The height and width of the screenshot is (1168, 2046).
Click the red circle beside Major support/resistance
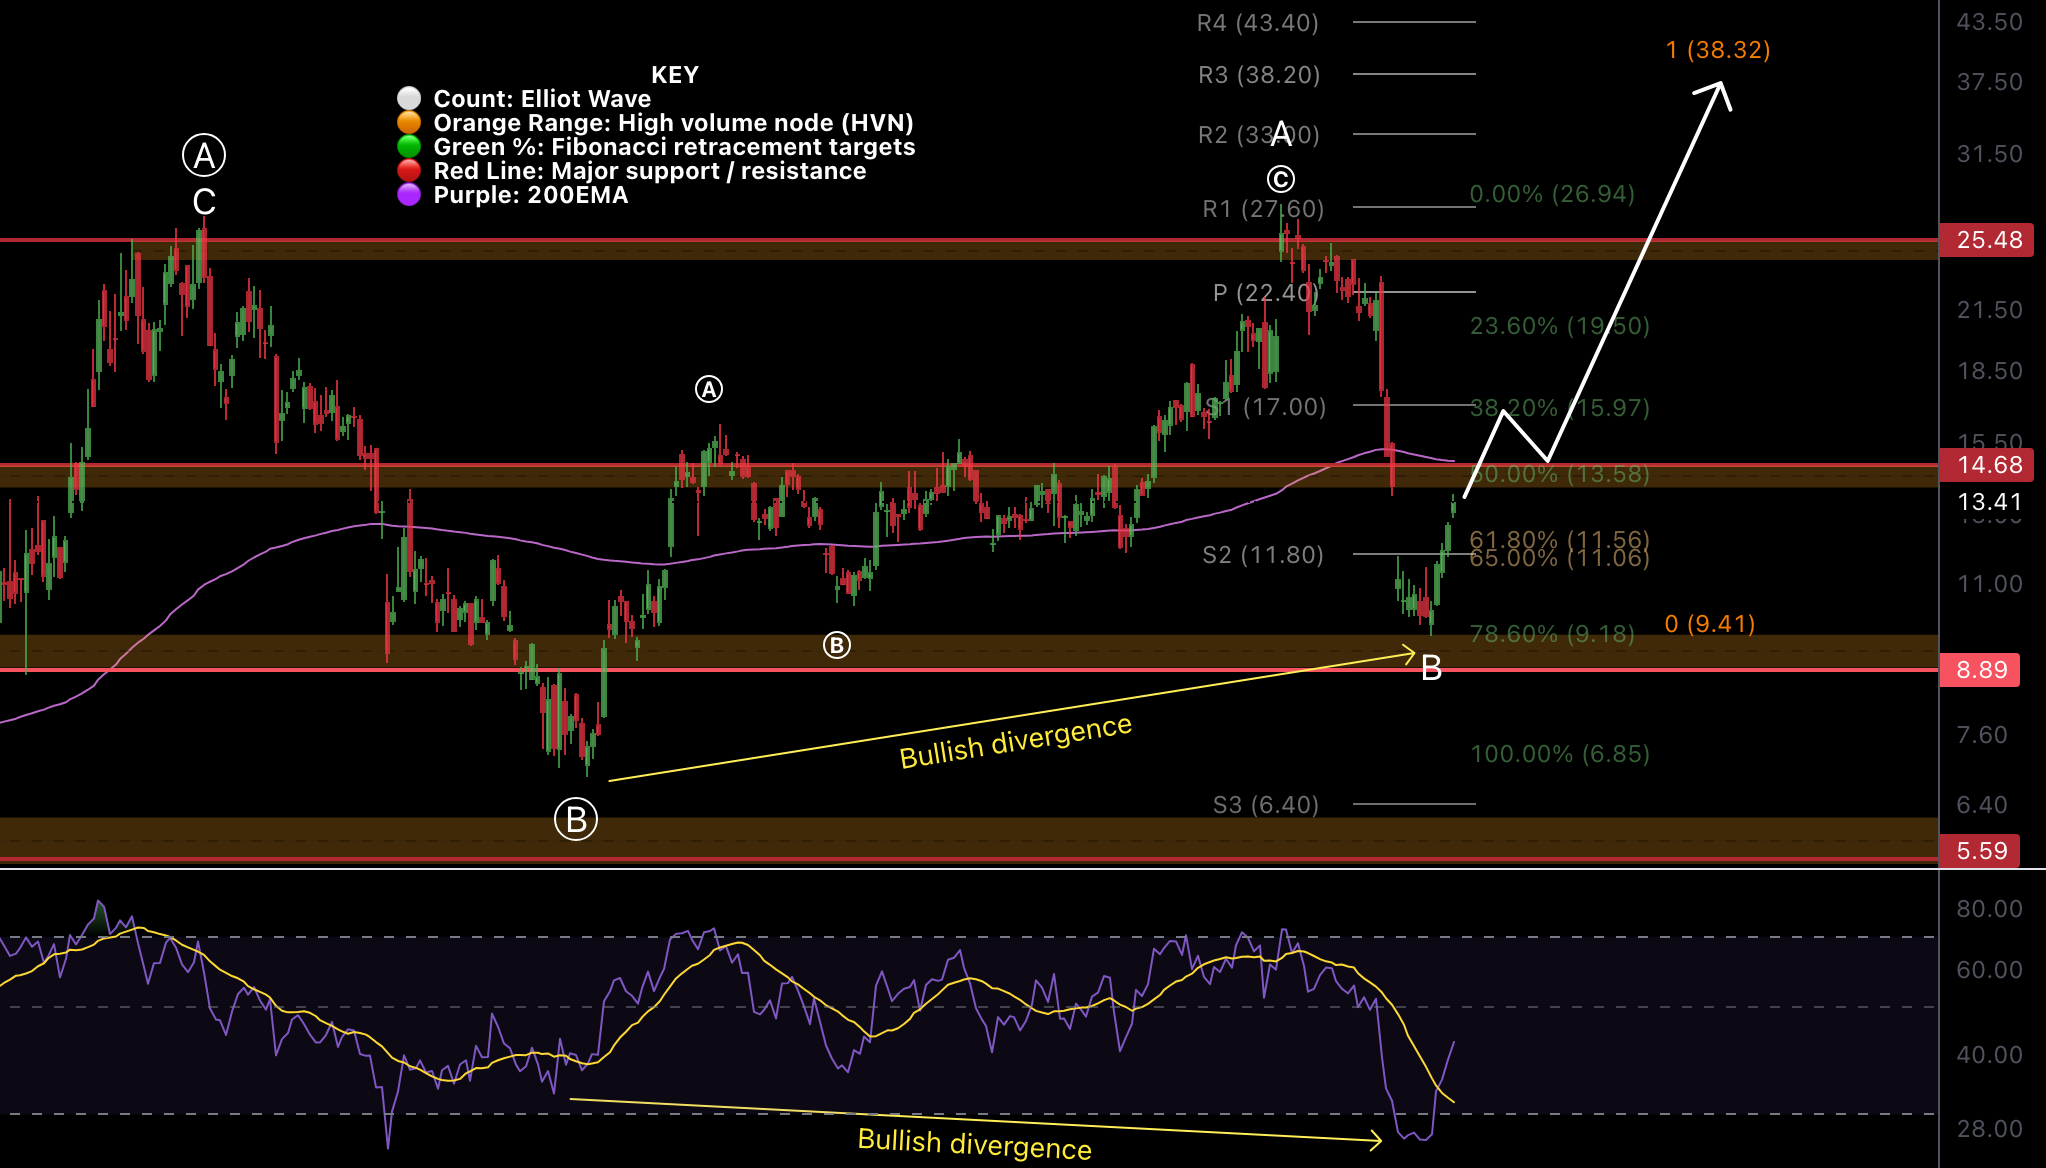point(409,170)
